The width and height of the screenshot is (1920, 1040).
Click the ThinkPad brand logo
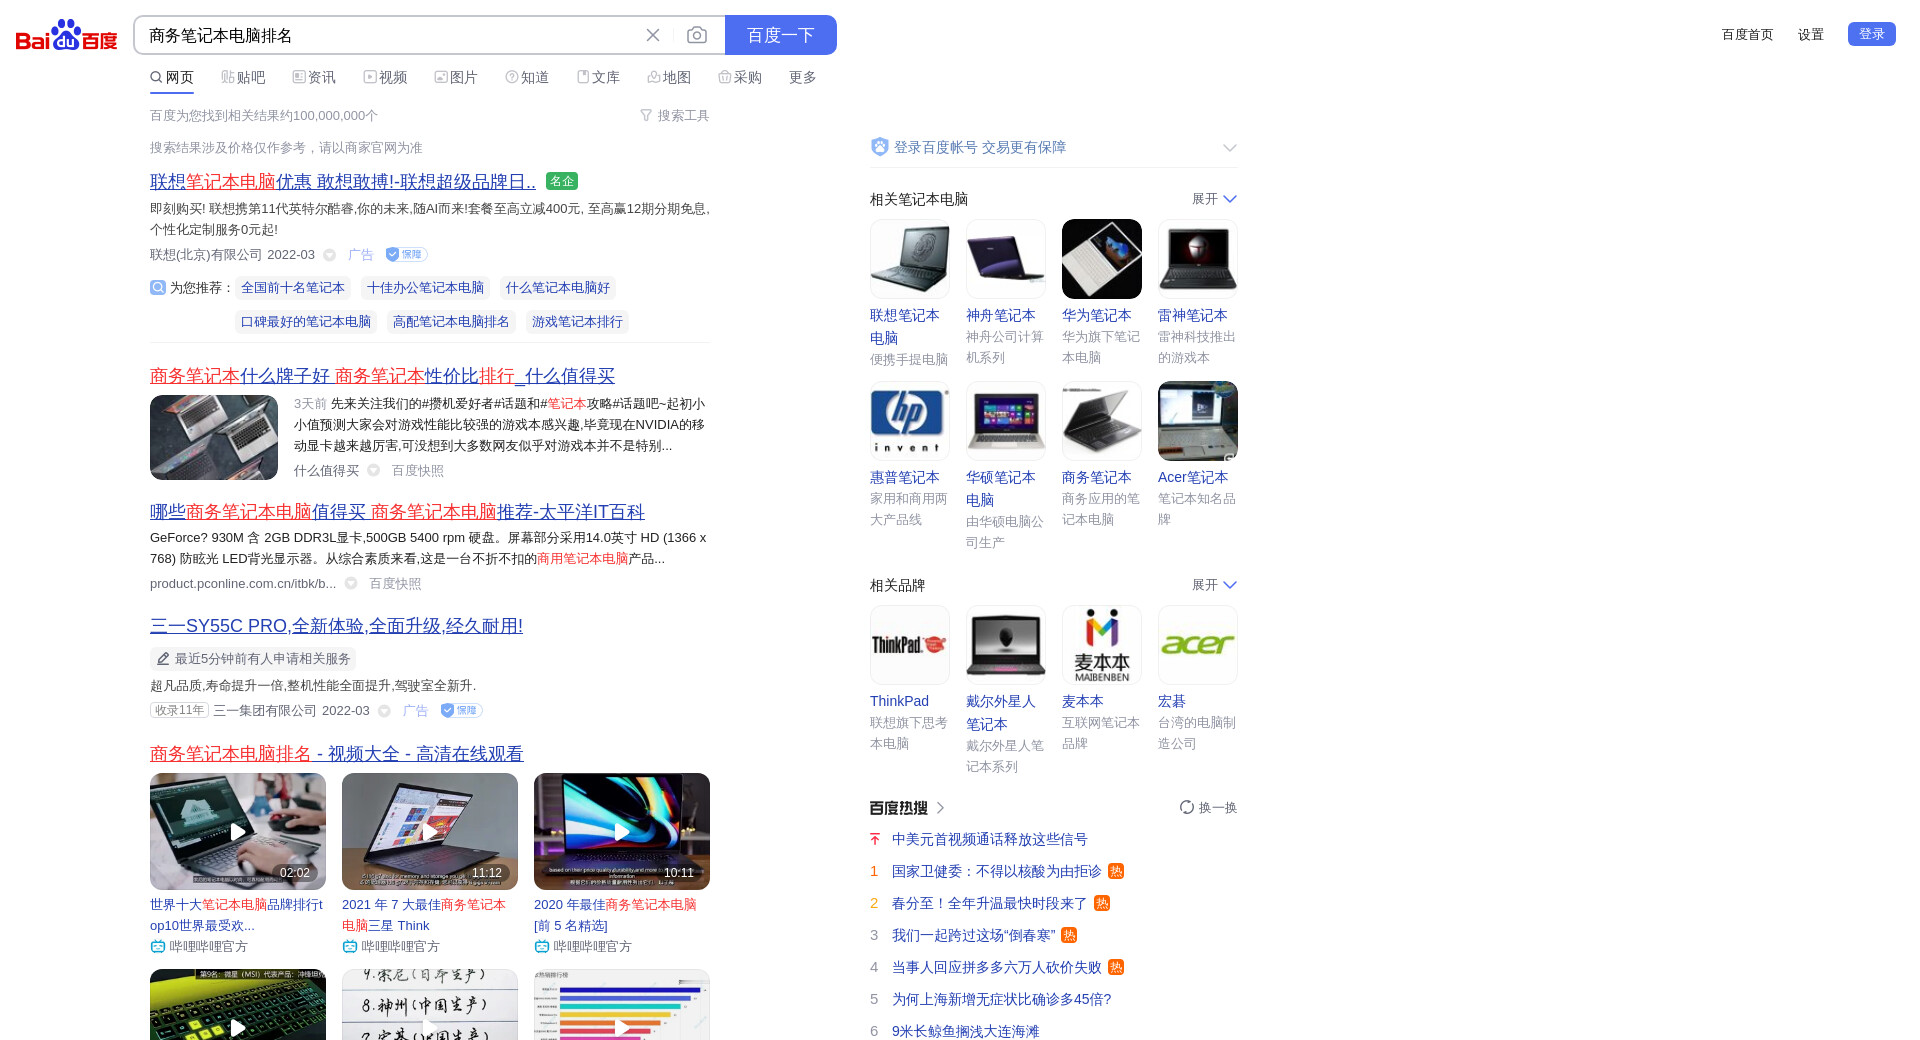909,645
